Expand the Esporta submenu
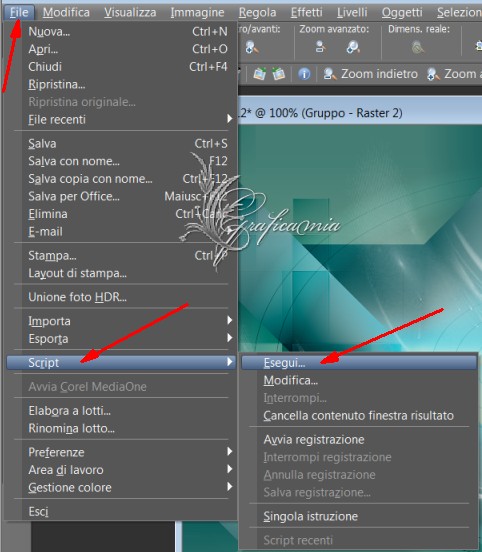The width and height of the screenshot is (482, 552). [x=121, y=338]
